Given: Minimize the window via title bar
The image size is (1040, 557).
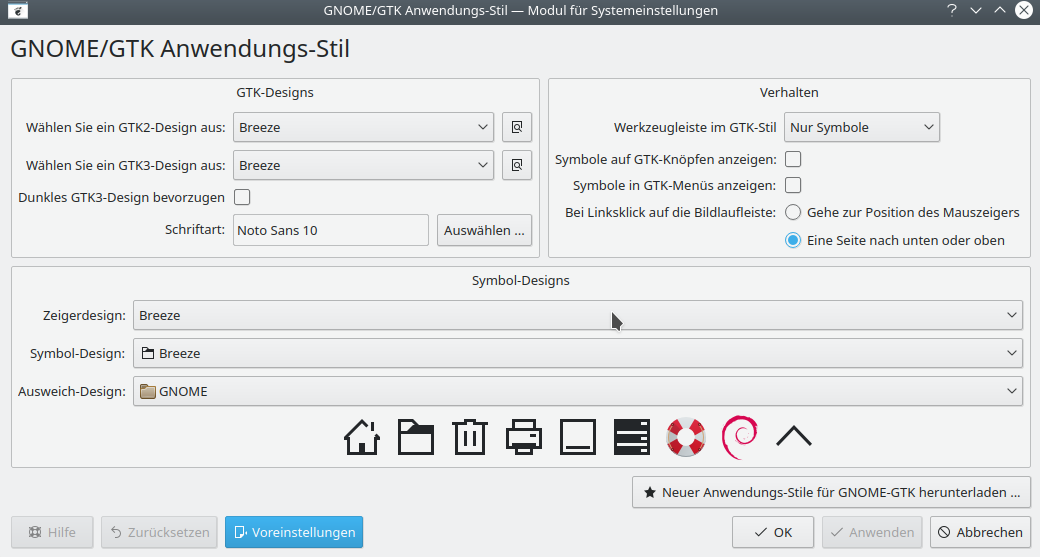Looking at the screenshot, I should pos(976,10).
